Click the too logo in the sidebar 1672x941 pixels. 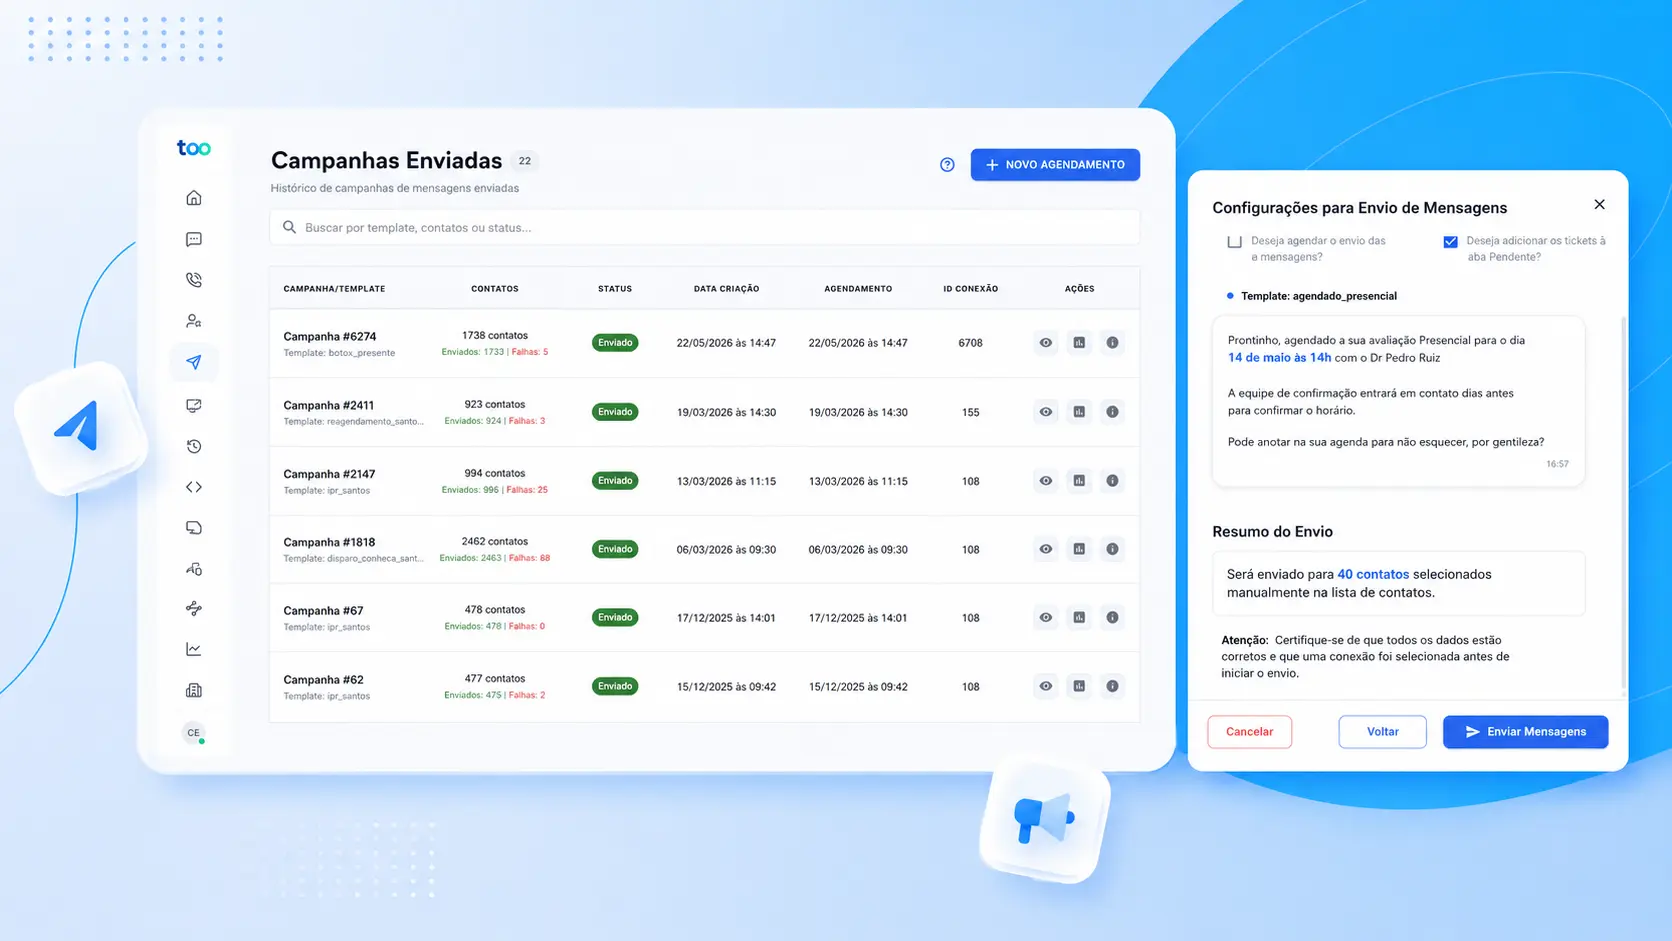click(x=194, y=148)
